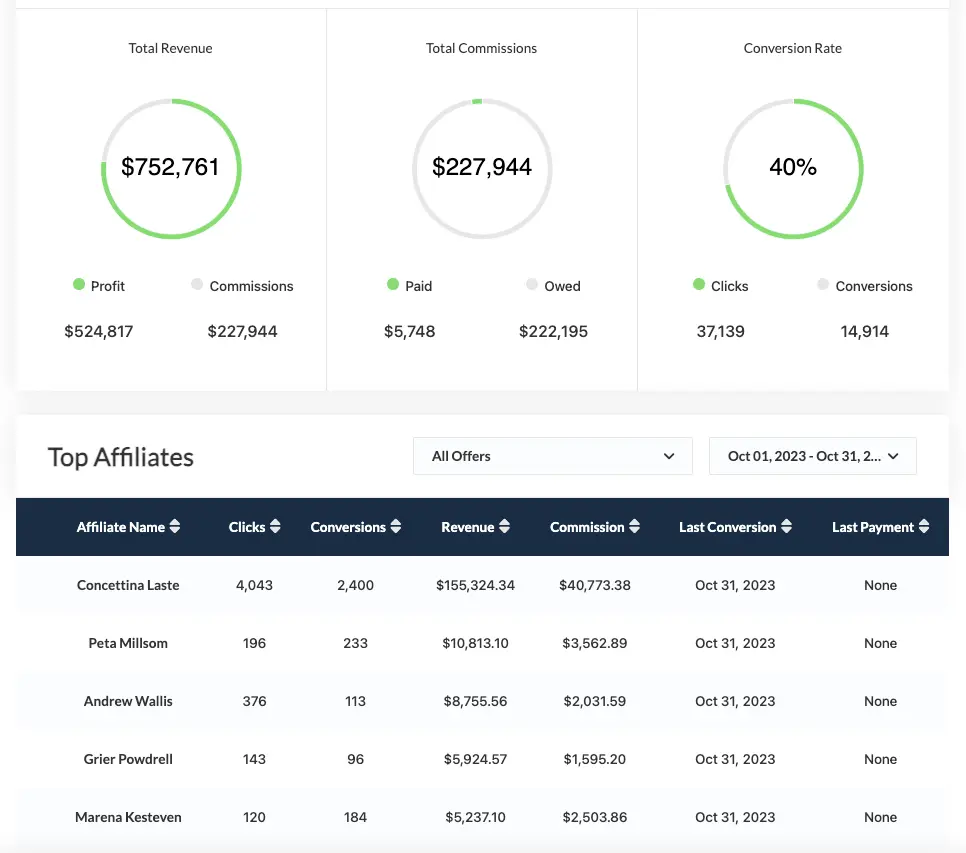966x853 pixels.
Task: Open affiliate Concettina Laste's details
Action: [128, 585]
